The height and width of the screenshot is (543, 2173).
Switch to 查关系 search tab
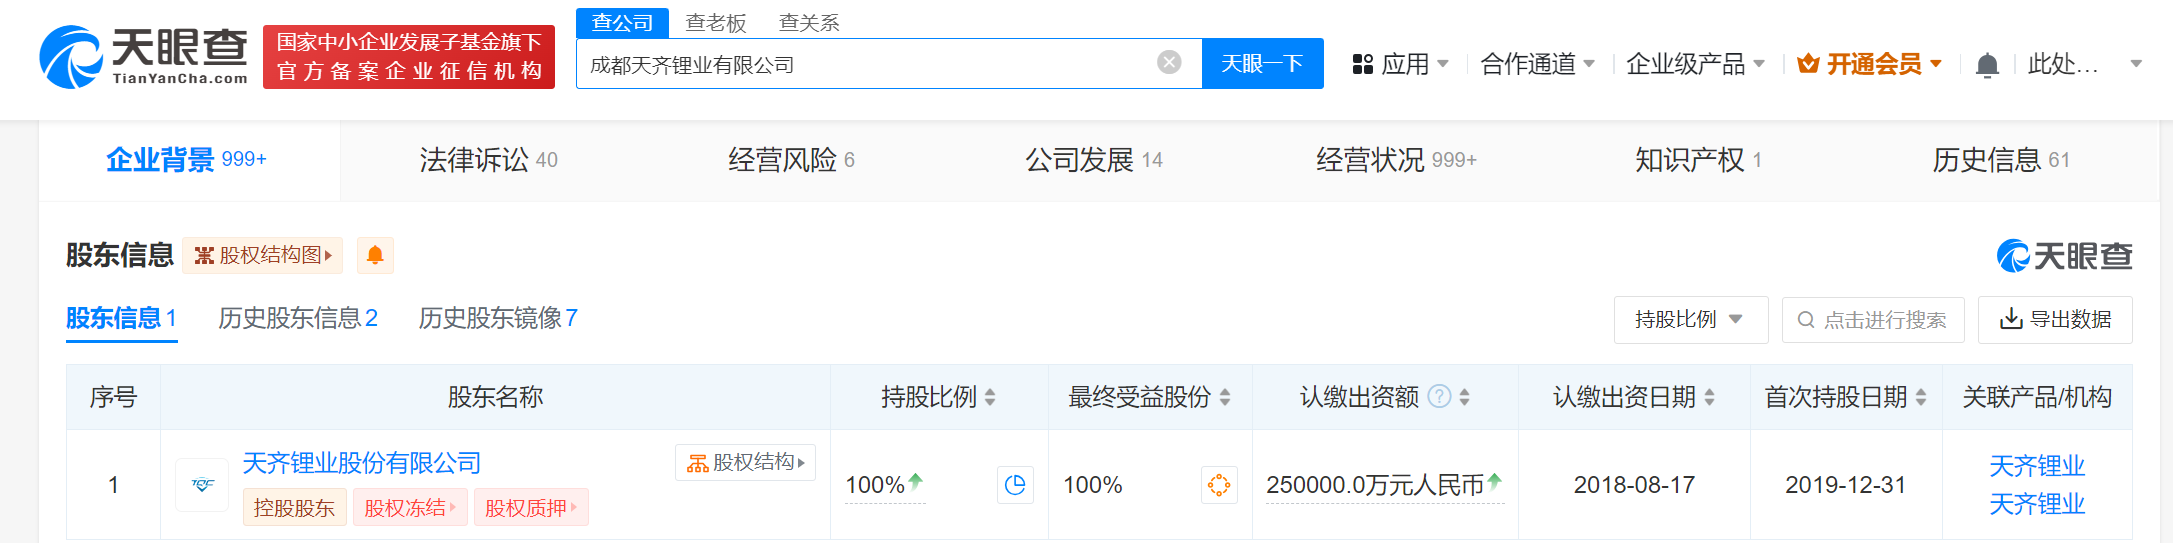(809, 23)
